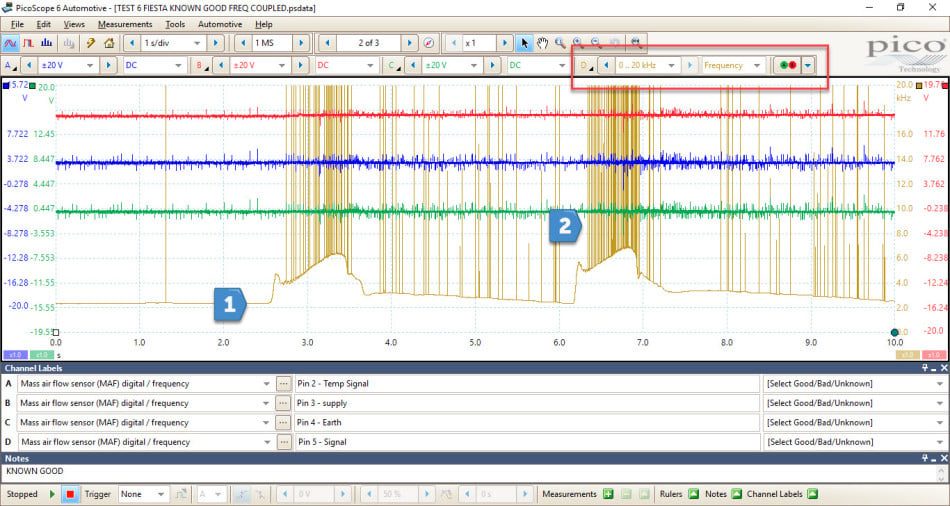Click the ellipsis button beside Channel A label
The height and width of the screenshot is (506, 950).
(283, 384)
